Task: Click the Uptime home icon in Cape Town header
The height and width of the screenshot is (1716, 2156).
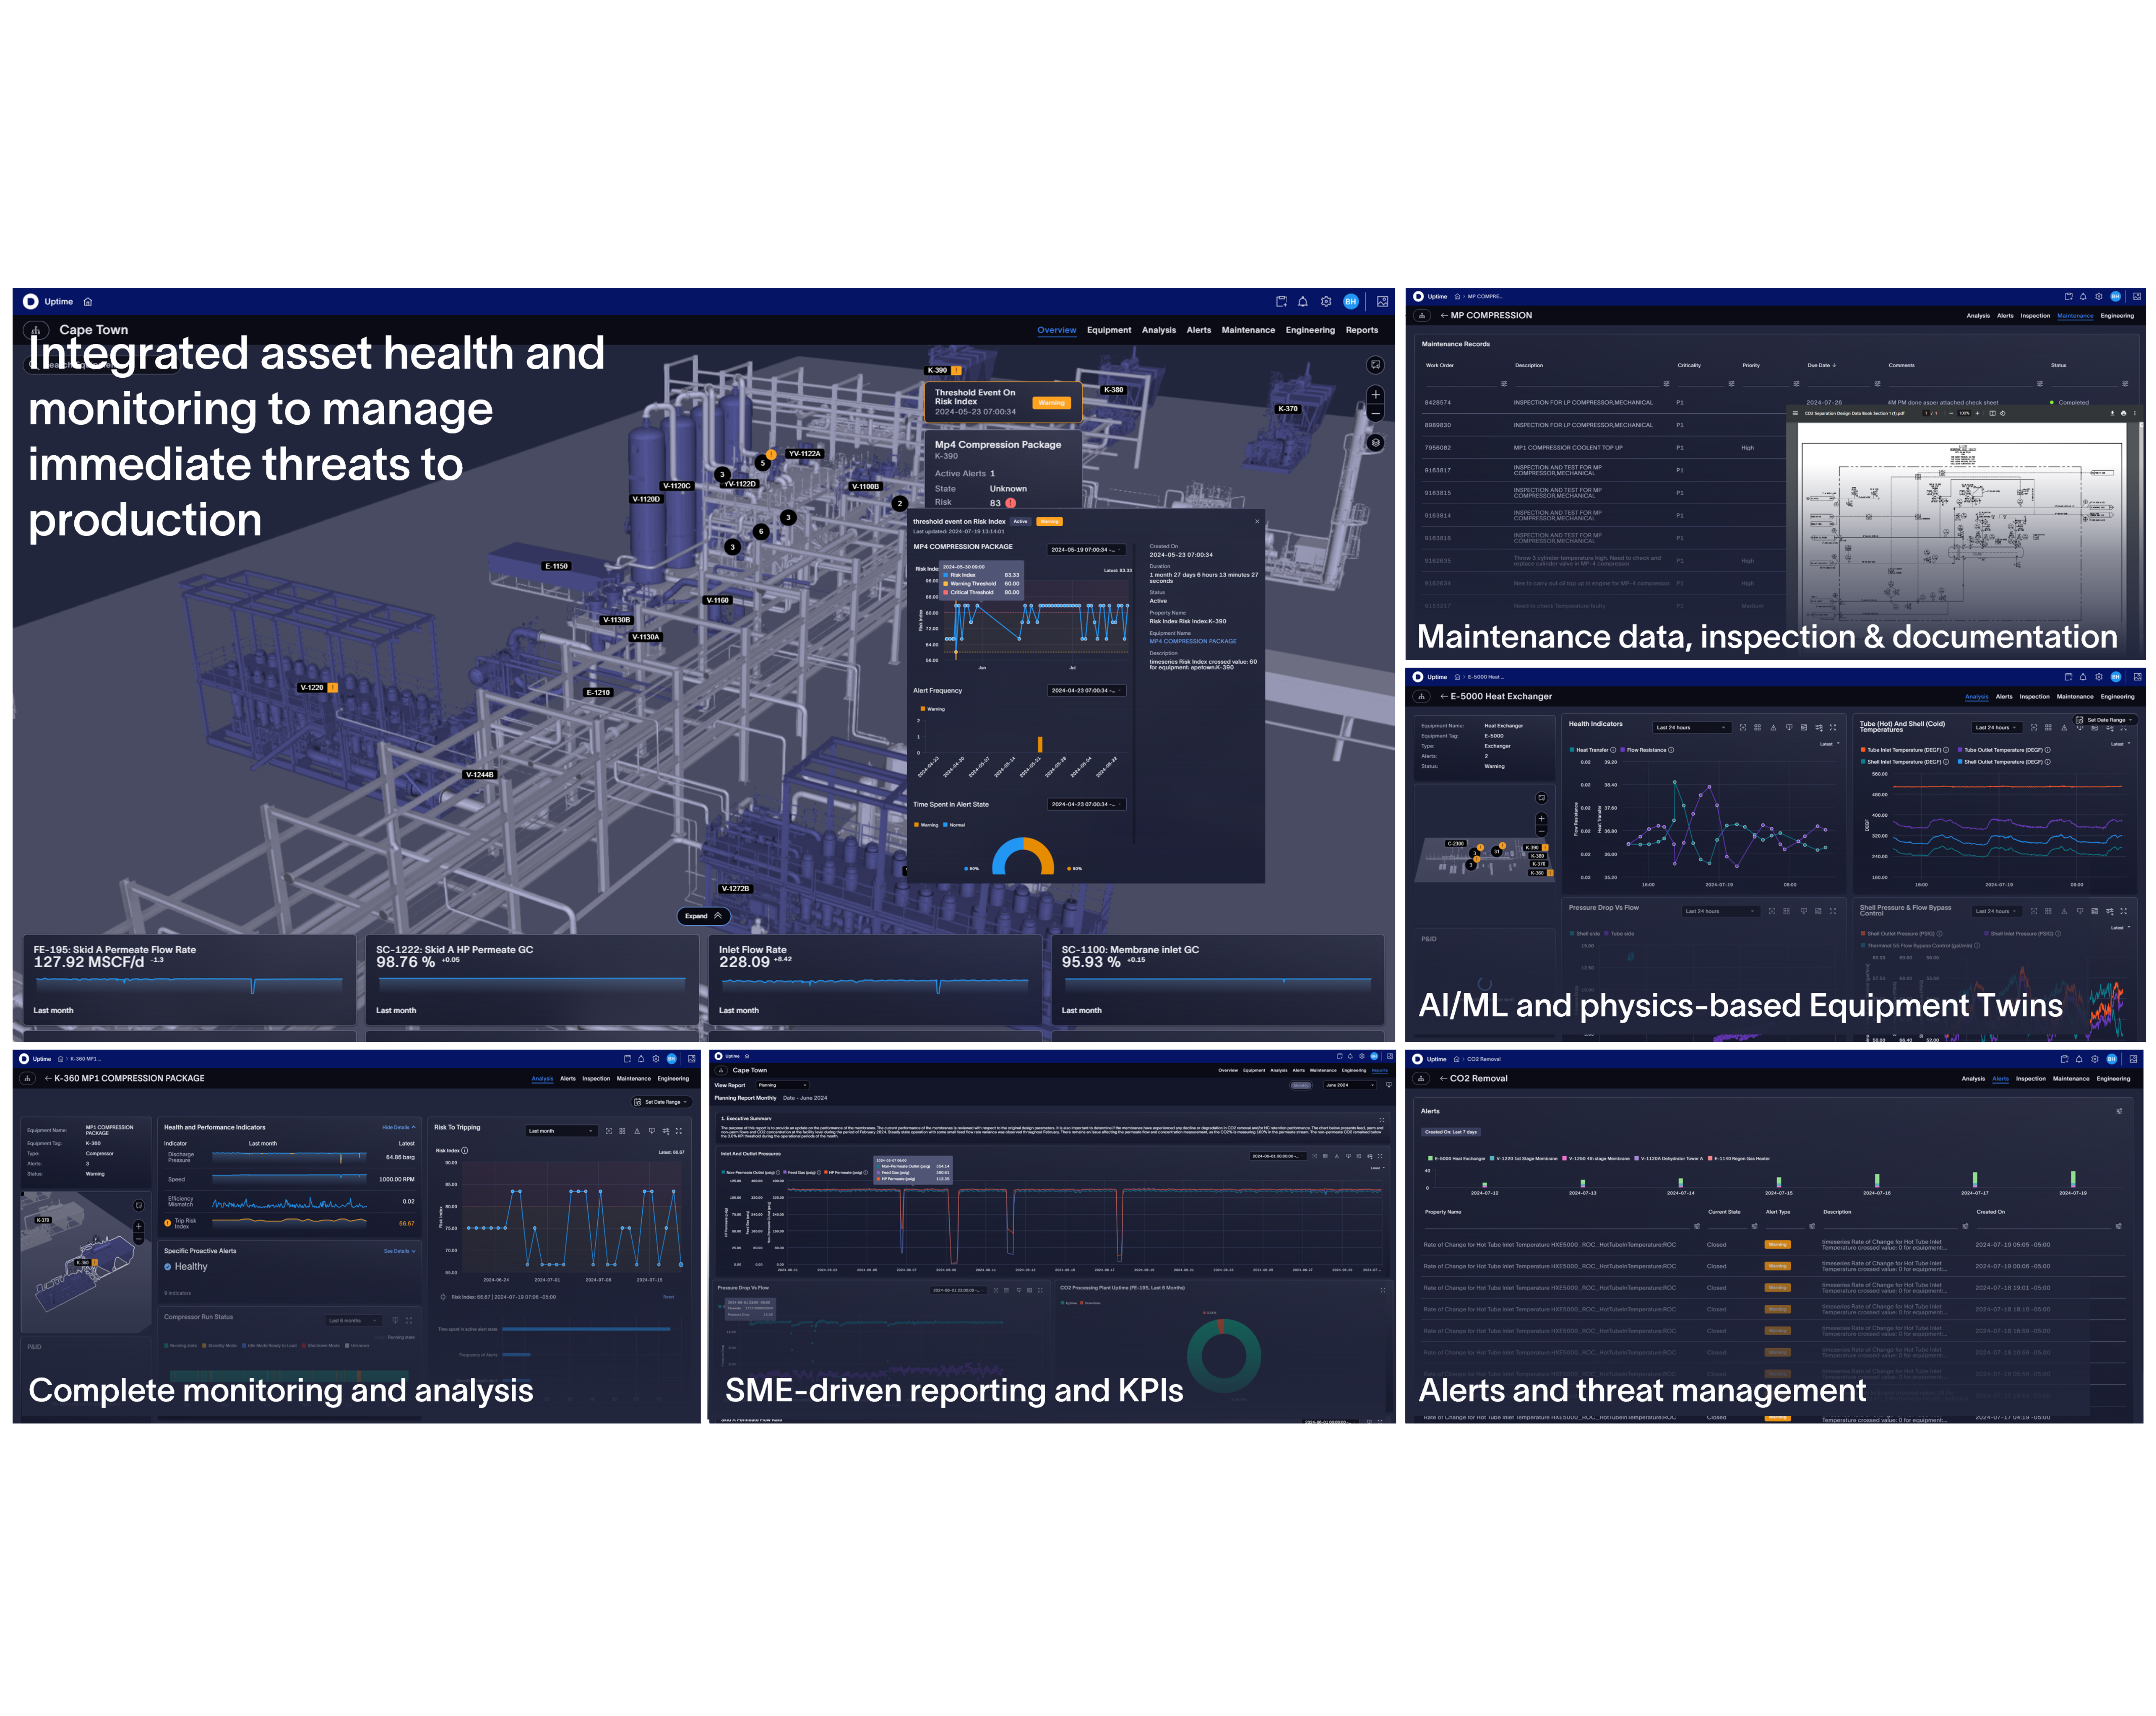Action: [x=88, y=301]
